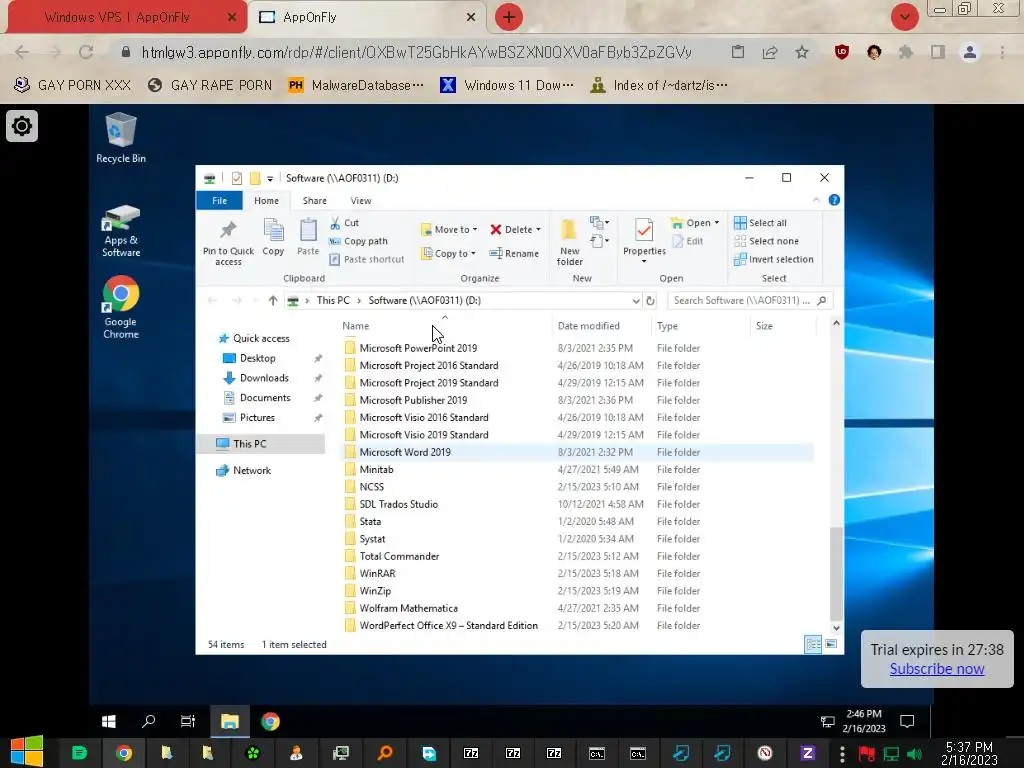Go up one folder level
This screenshot has height=768, width=1024.
(273, 300)
